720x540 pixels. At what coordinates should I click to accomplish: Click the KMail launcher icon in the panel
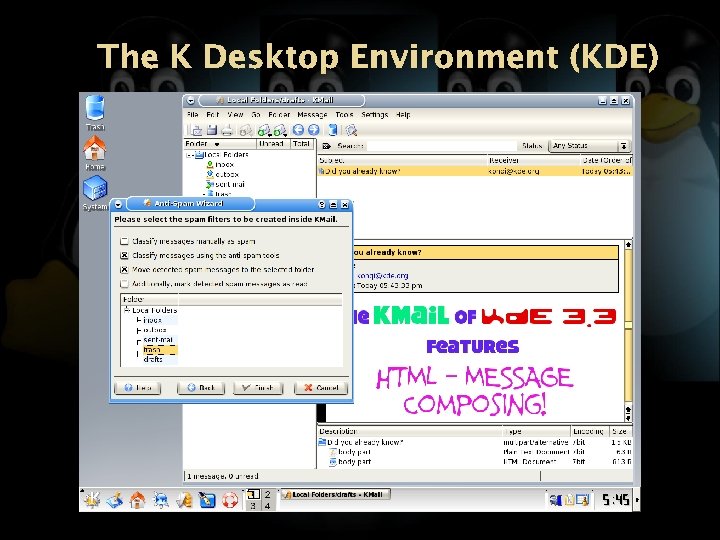[x=184, y=500]
